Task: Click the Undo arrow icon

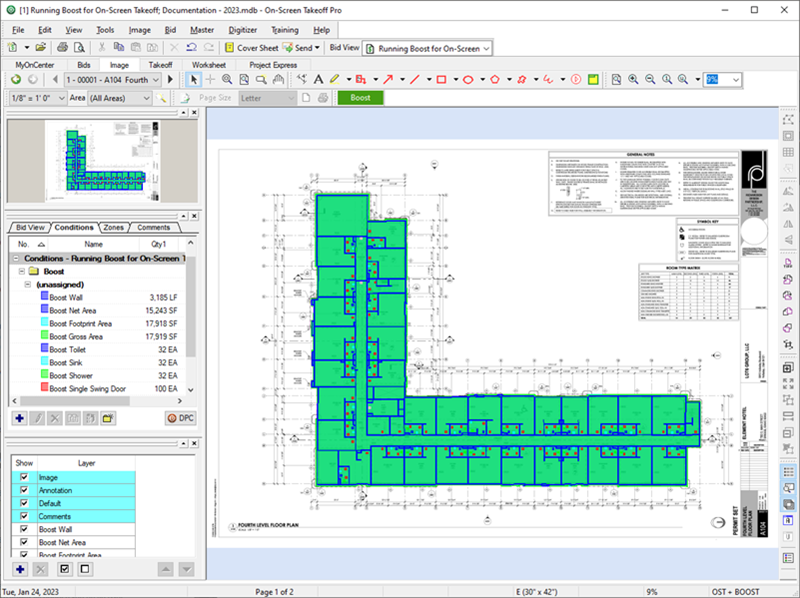Action: pyautogui.click(x=191, y=47)
